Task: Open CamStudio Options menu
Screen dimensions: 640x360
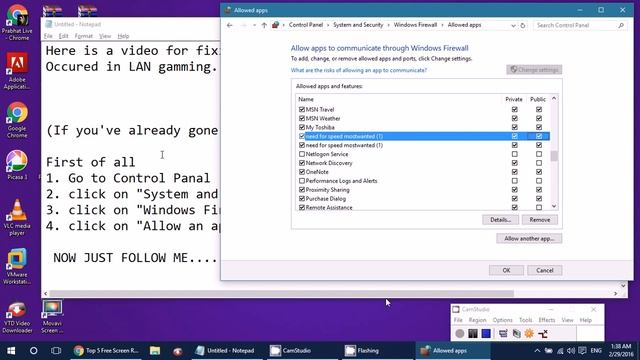Action: (x=502, y=320)
